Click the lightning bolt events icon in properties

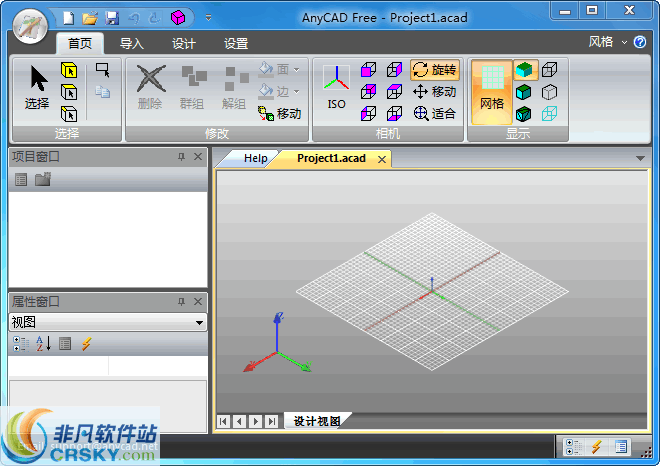point(87,343)
